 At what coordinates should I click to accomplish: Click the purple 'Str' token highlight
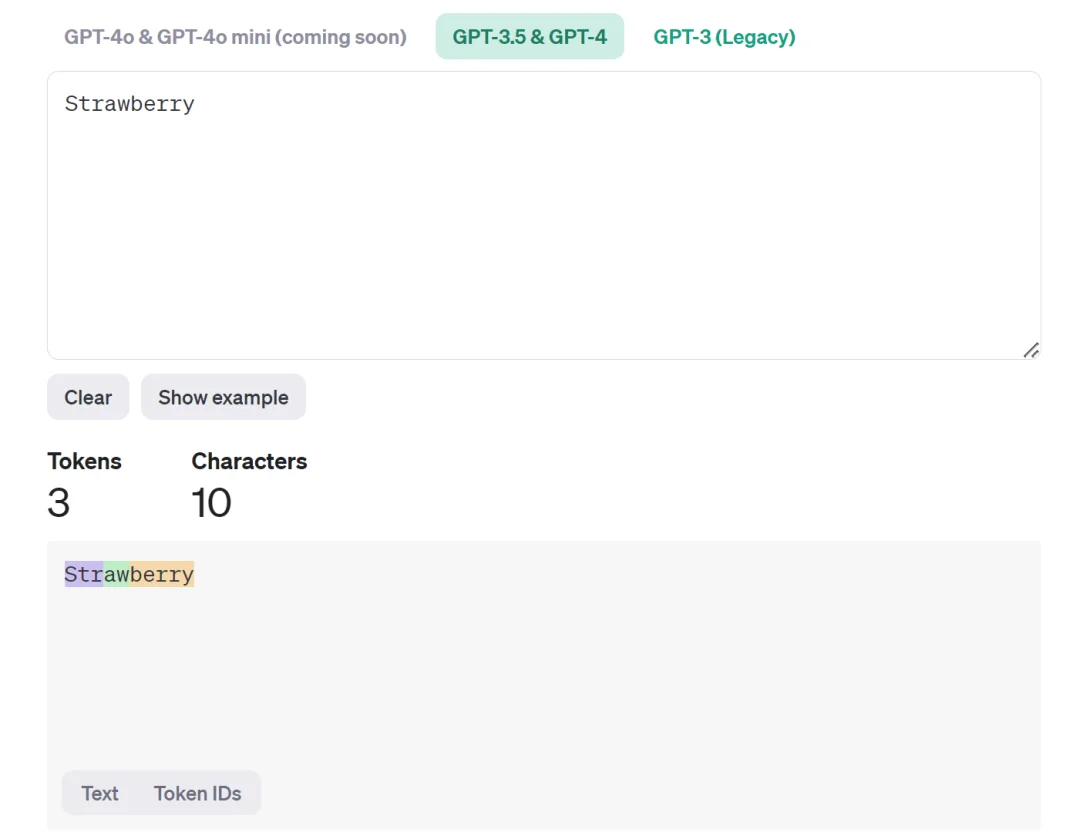83,574
